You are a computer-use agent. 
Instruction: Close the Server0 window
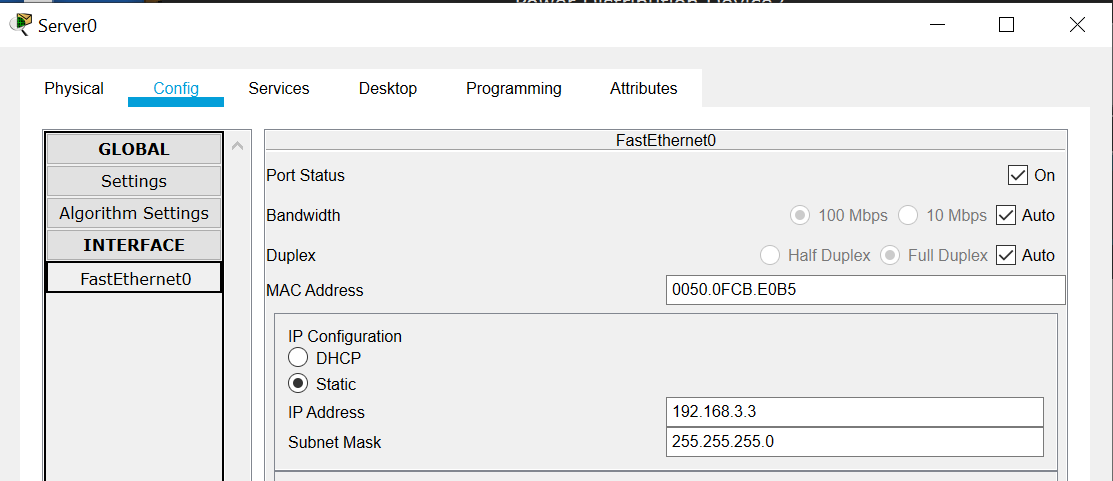[1077, 25]
